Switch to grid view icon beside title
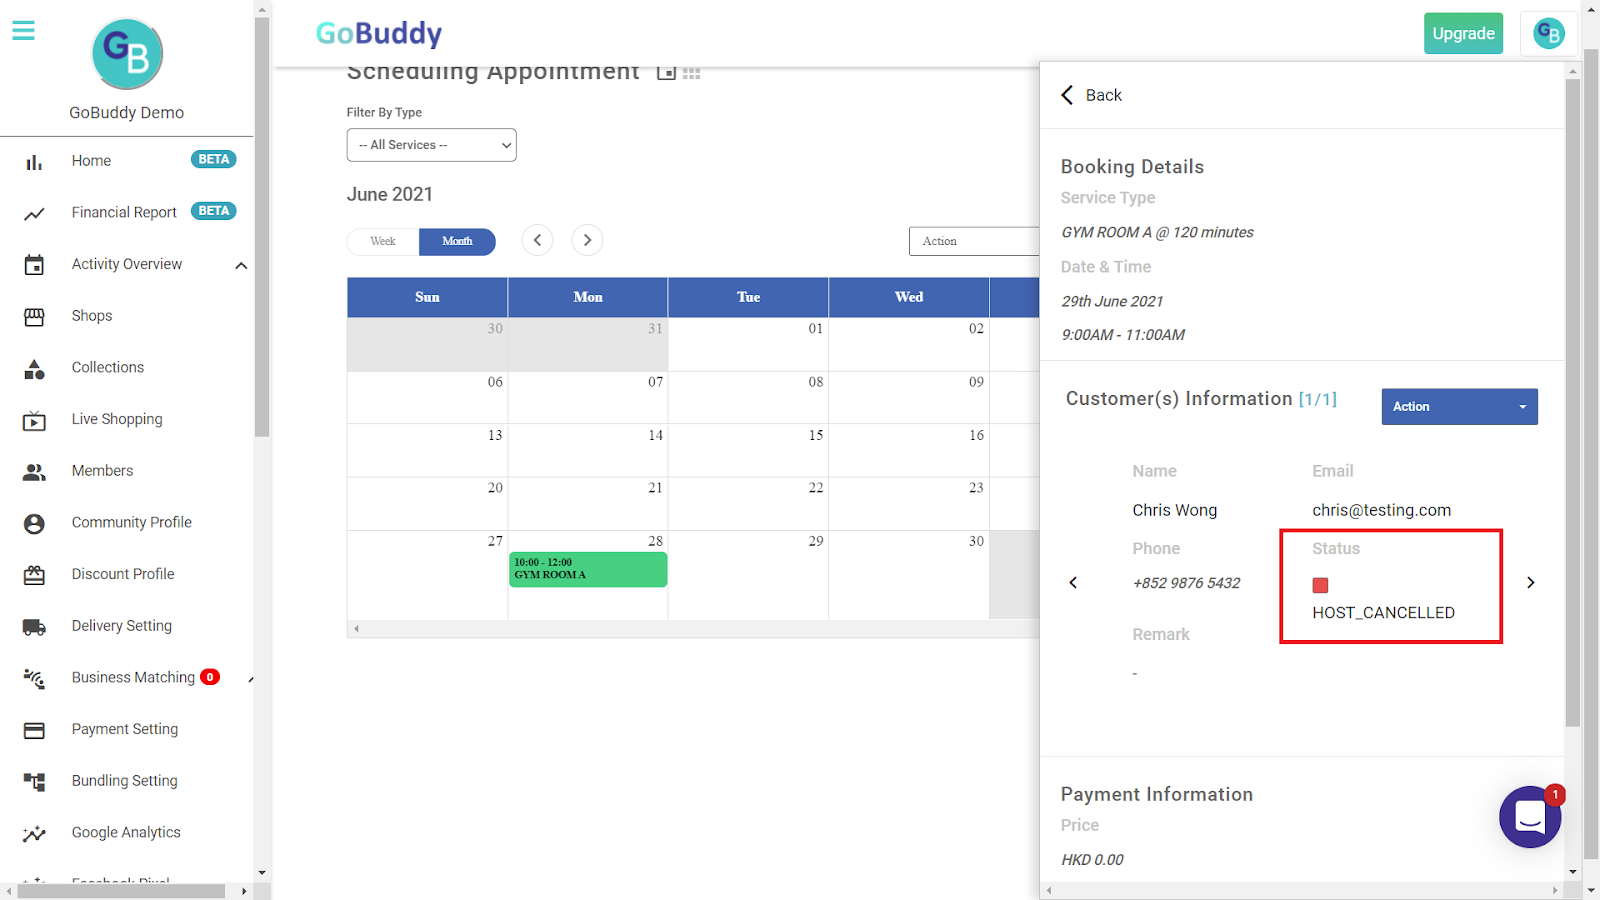Image resolution: width=1600 pixels, height=900 pixels. (x=692, y=73)
